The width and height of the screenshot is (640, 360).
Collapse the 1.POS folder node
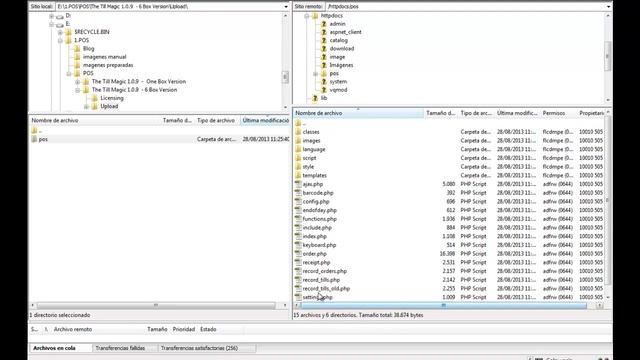click(x=60, y=40)
